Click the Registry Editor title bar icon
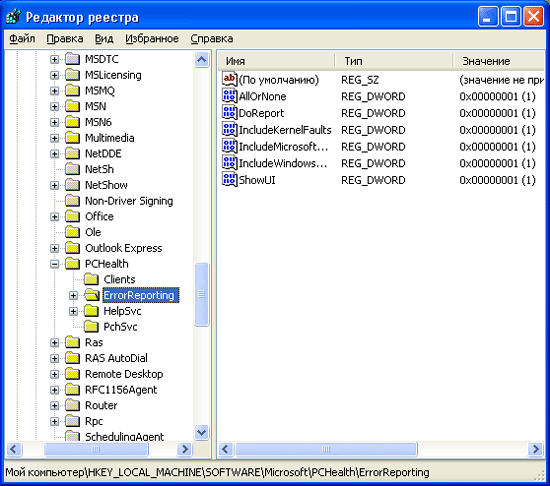Screen dimensions: 550x486 (x=13, y=16)
